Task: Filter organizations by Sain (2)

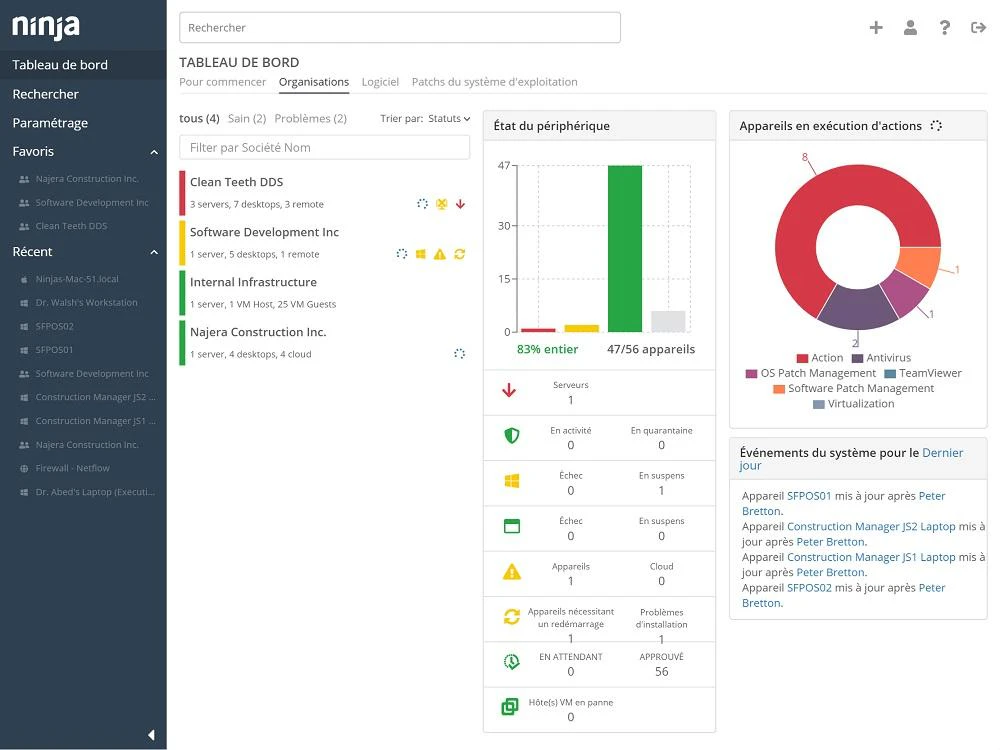Action: point(247,119)
